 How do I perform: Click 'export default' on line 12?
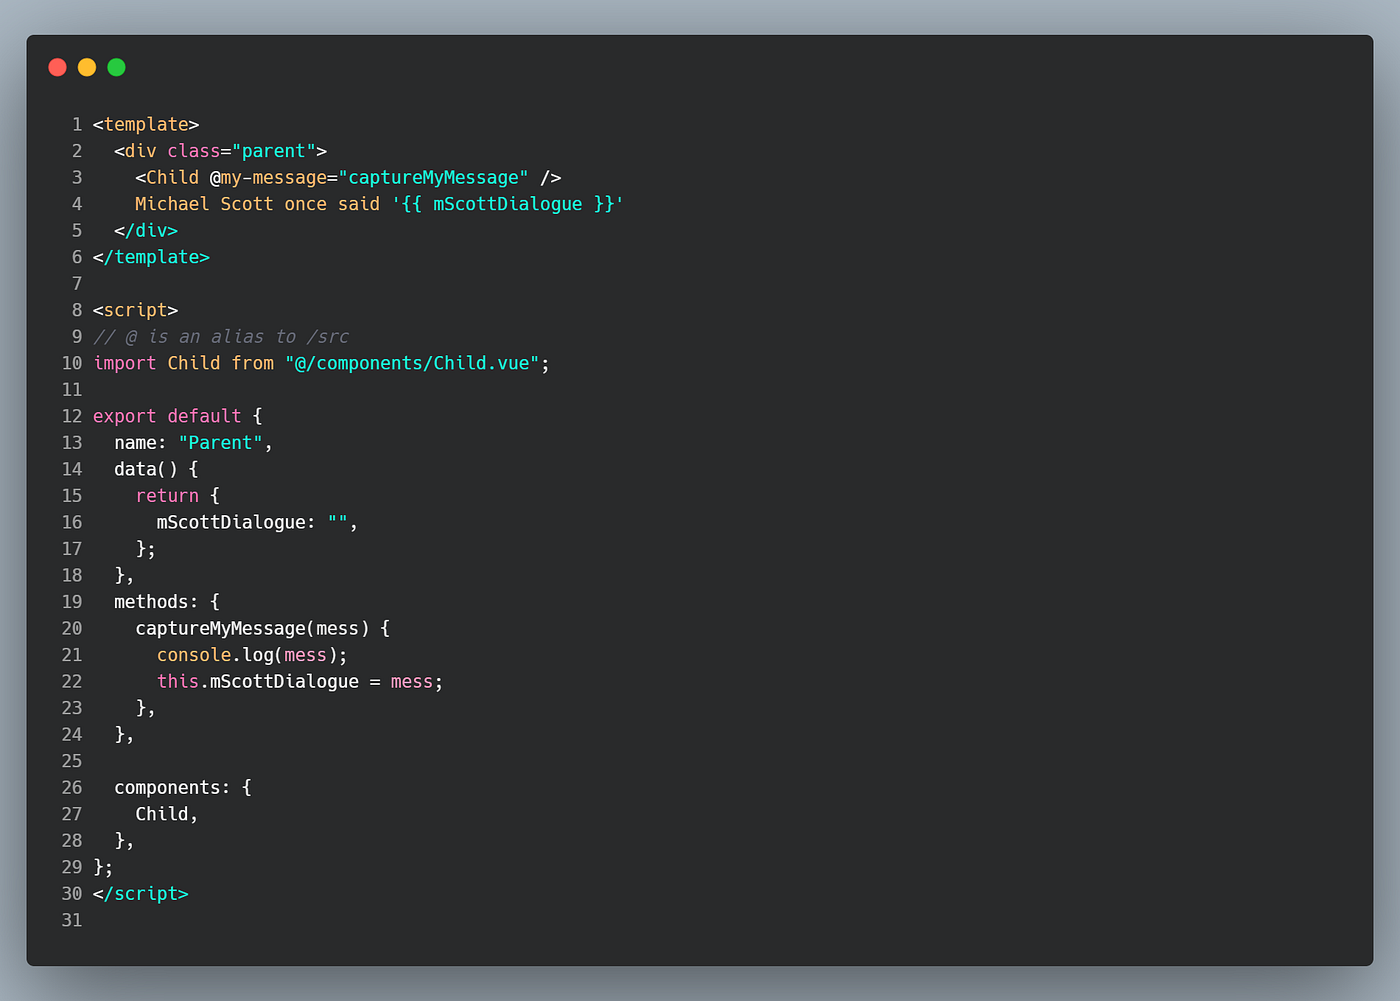(167, 416)
